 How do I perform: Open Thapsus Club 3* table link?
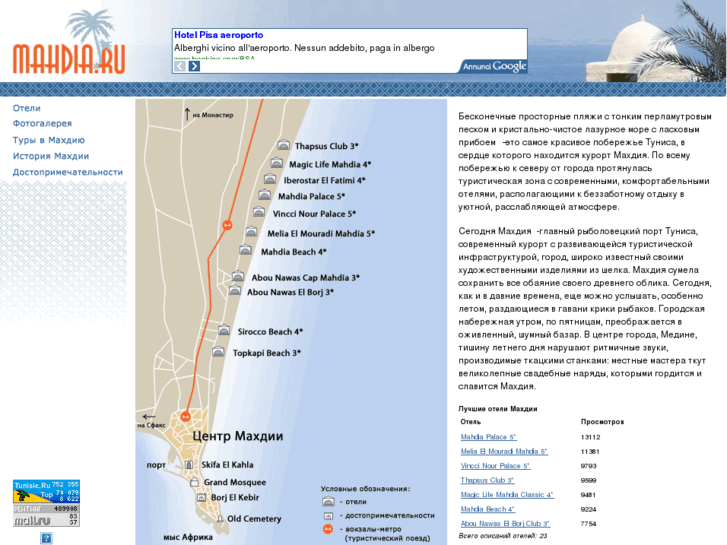click(x=487, y=480)
